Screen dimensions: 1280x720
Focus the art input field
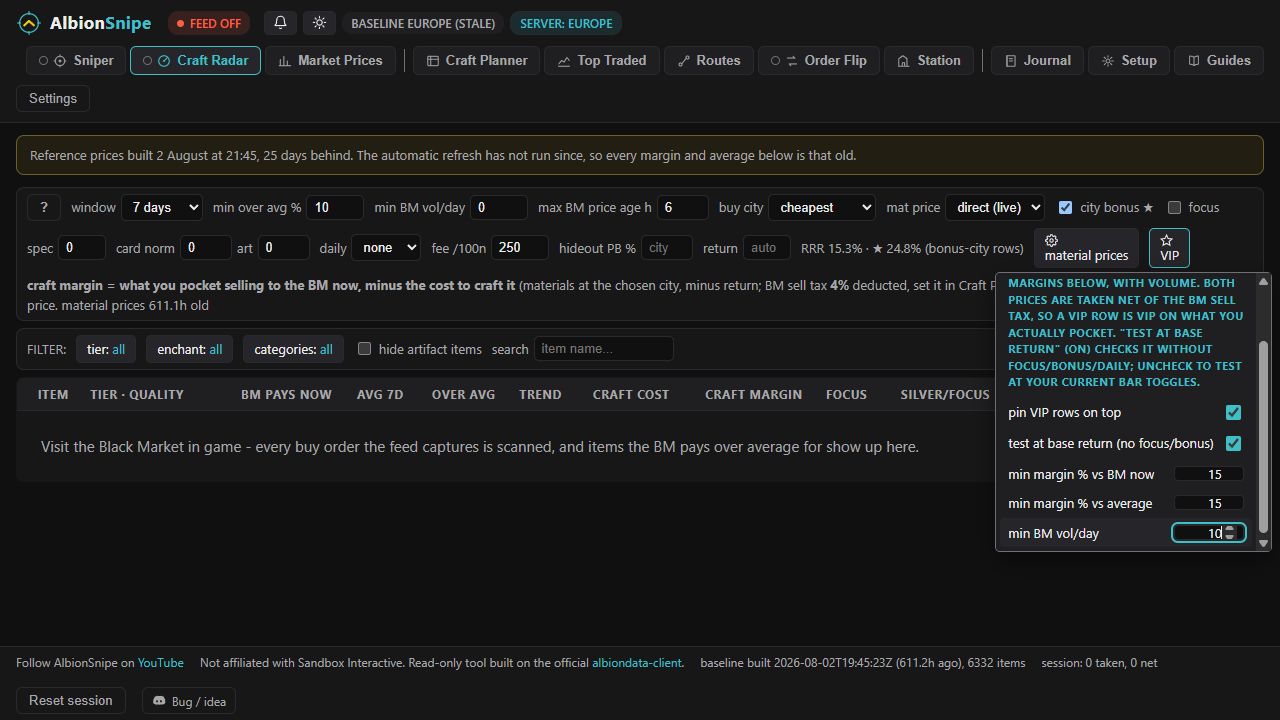[284, 247]
